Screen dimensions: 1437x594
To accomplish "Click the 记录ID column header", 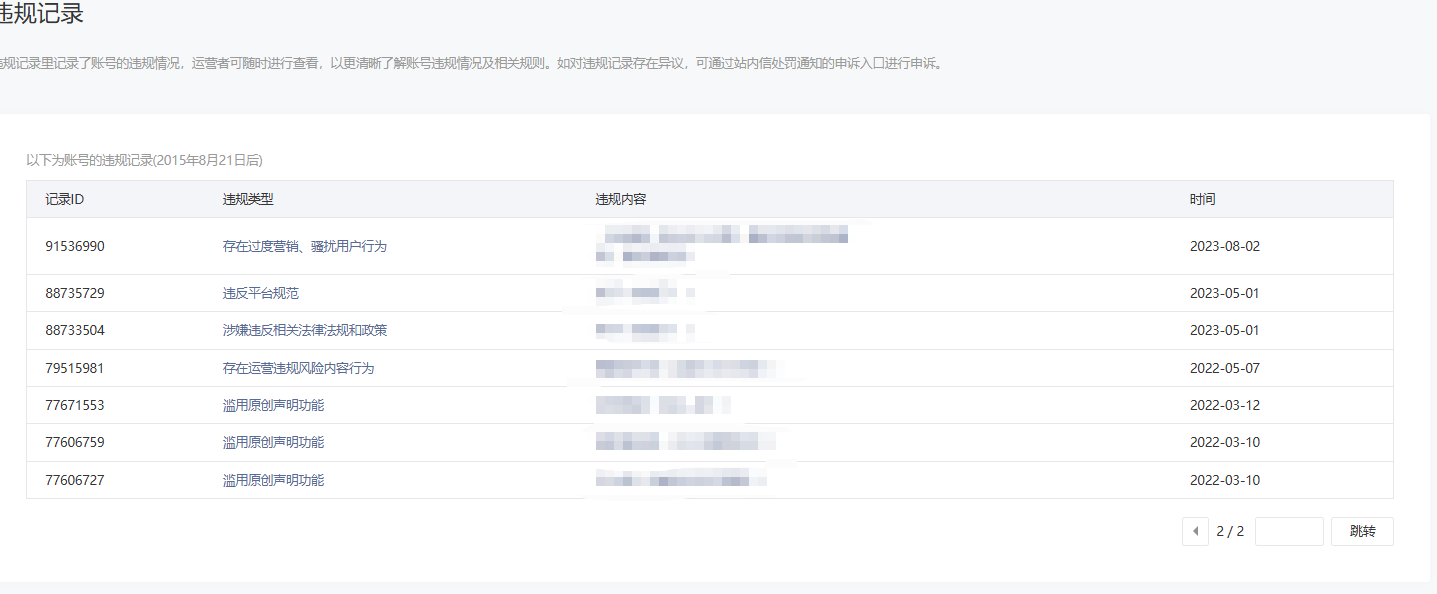I will click(64, 199).
